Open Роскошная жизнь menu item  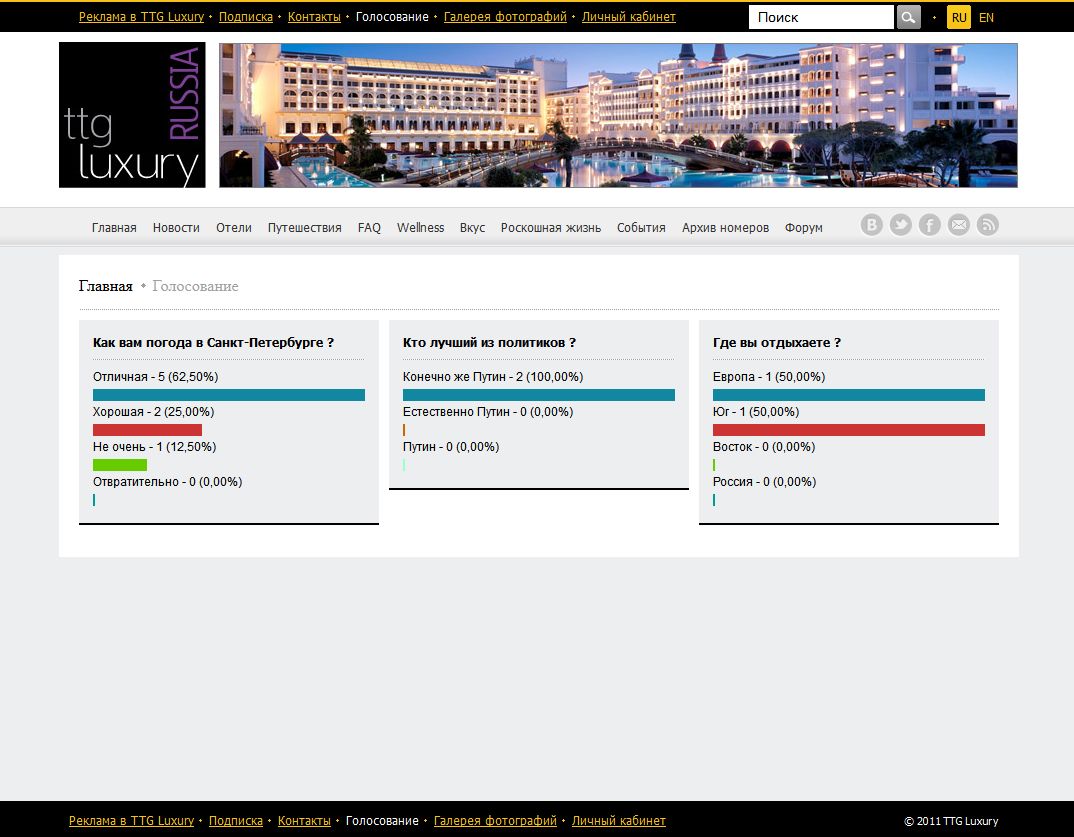551,227
